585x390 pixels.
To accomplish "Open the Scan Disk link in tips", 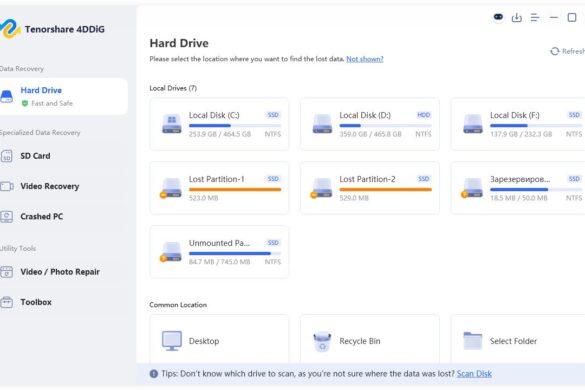I will click(474, 374).
